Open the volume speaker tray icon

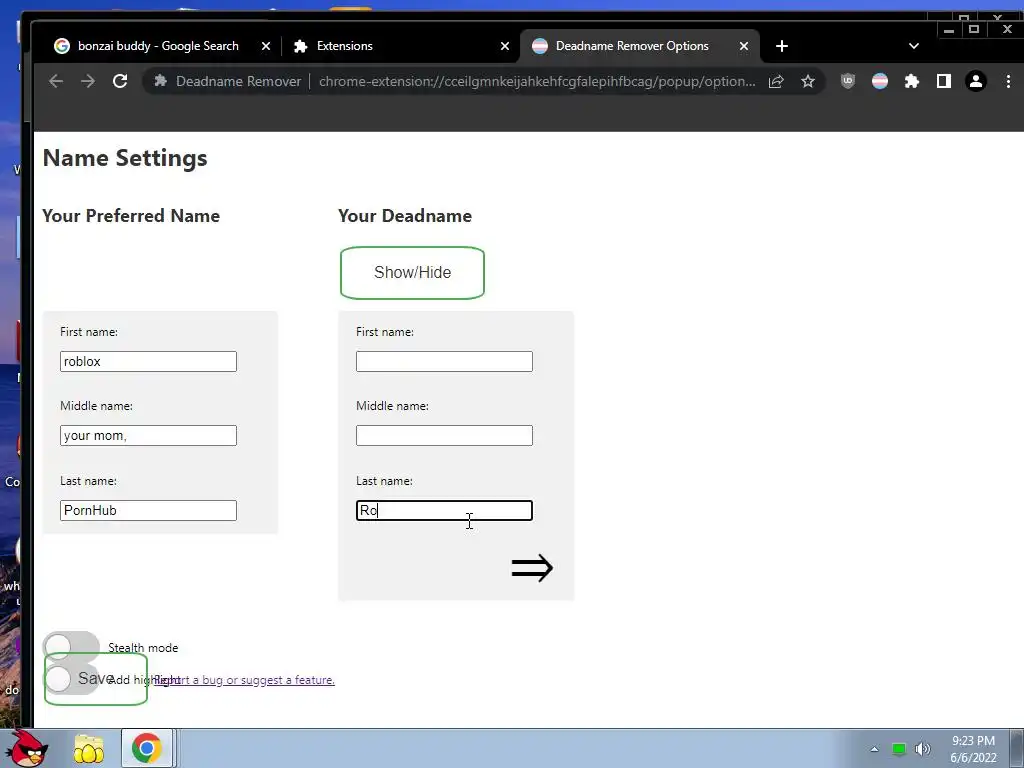[x=922, y=749]
